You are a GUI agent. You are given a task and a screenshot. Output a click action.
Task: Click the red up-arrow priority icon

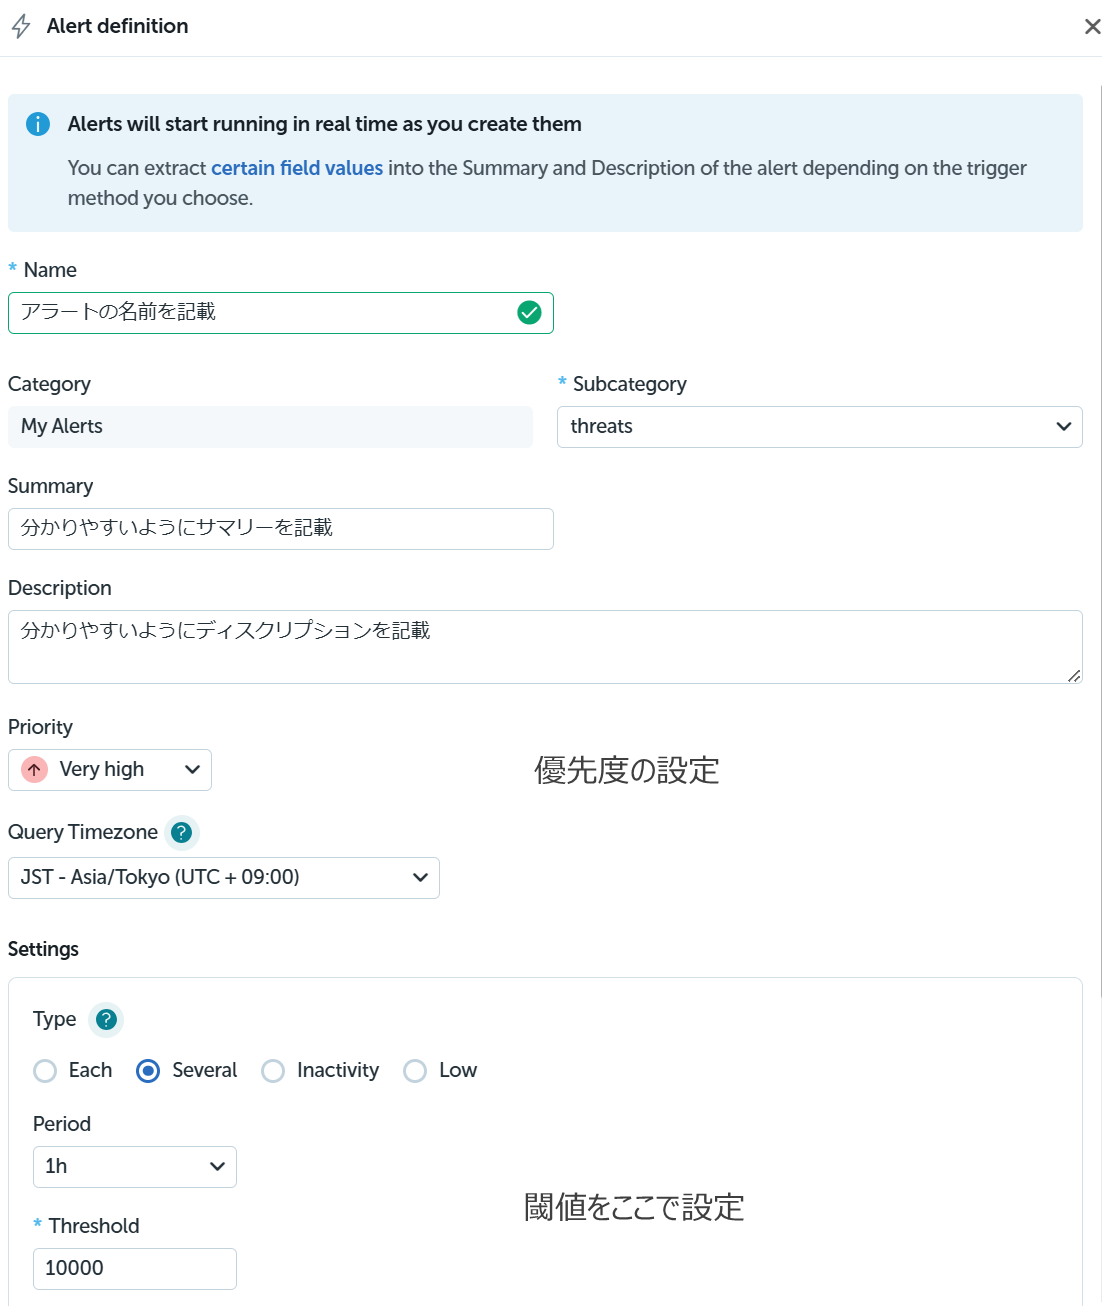35,770
